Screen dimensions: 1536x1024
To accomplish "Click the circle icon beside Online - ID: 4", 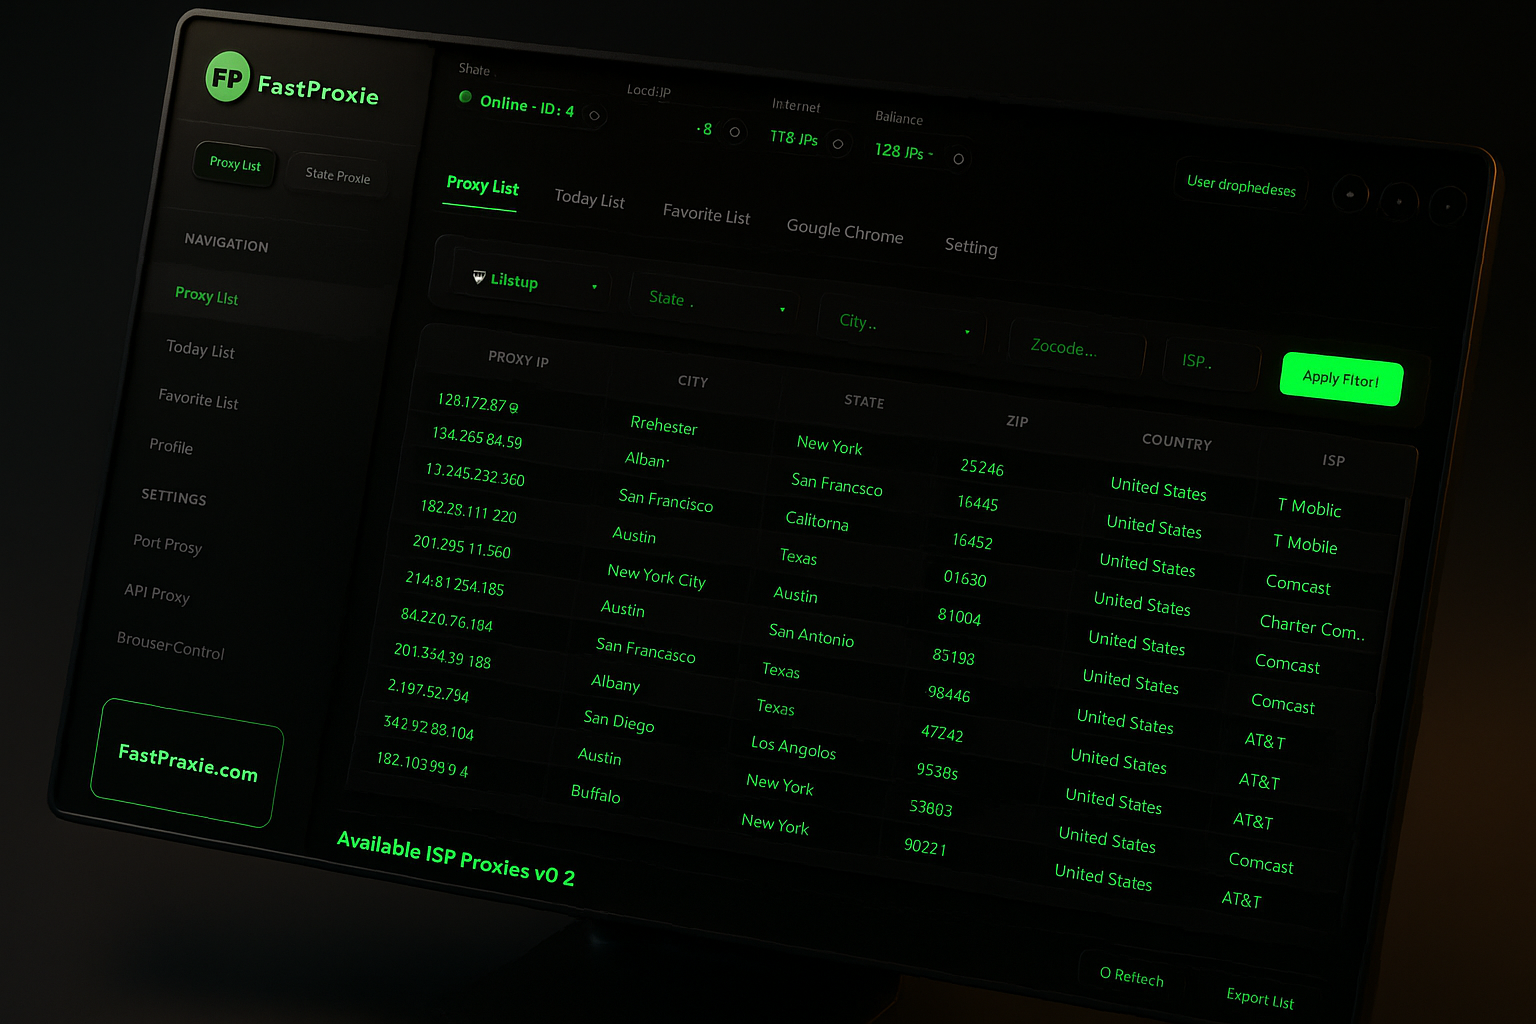I will pyautogui.click(x=594, y=116).
